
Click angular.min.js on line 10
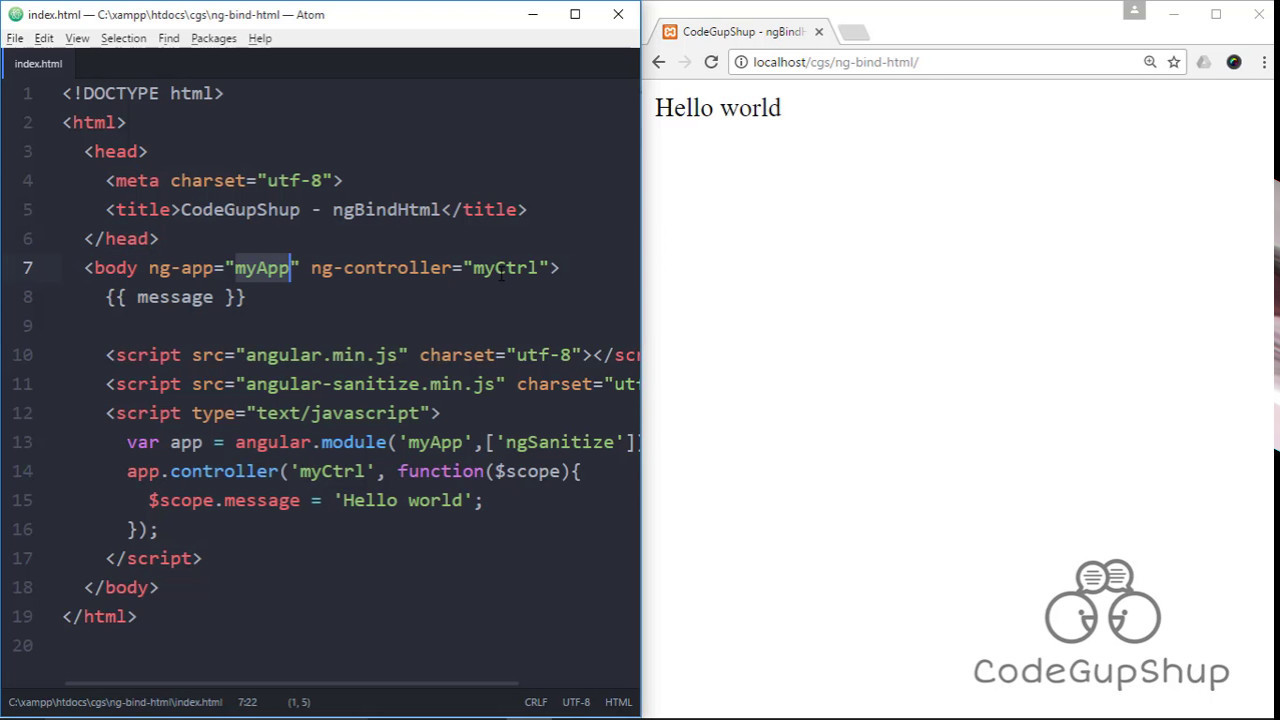click(x=321, y=355)
